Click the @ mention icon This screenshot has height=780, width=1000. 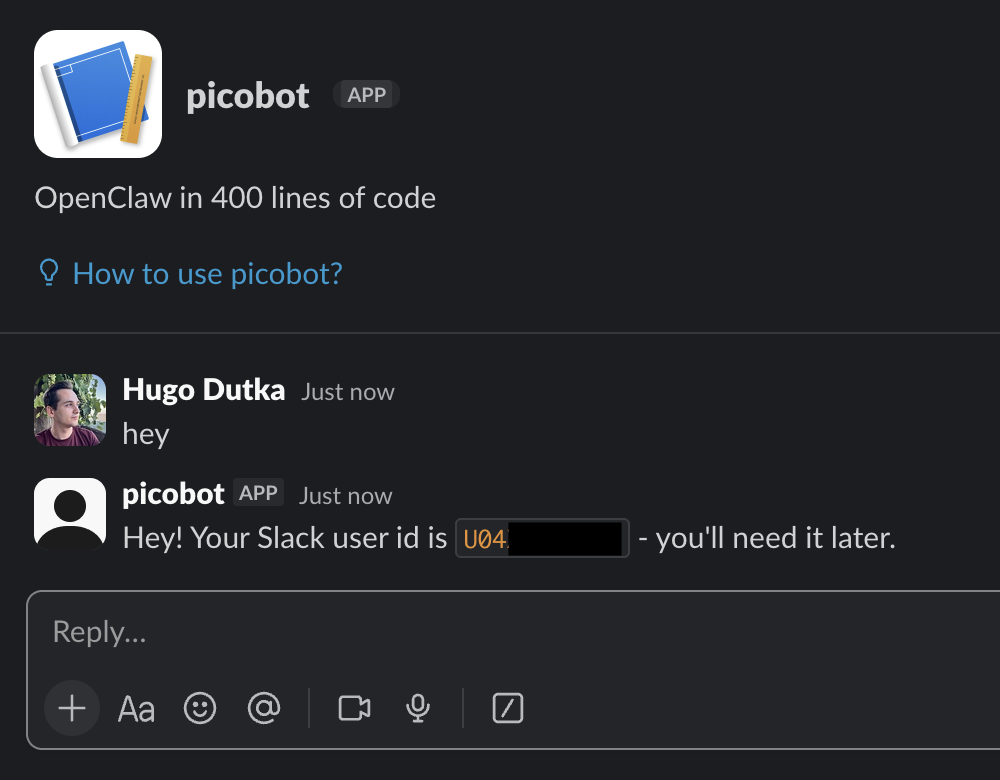pos(264,708)
